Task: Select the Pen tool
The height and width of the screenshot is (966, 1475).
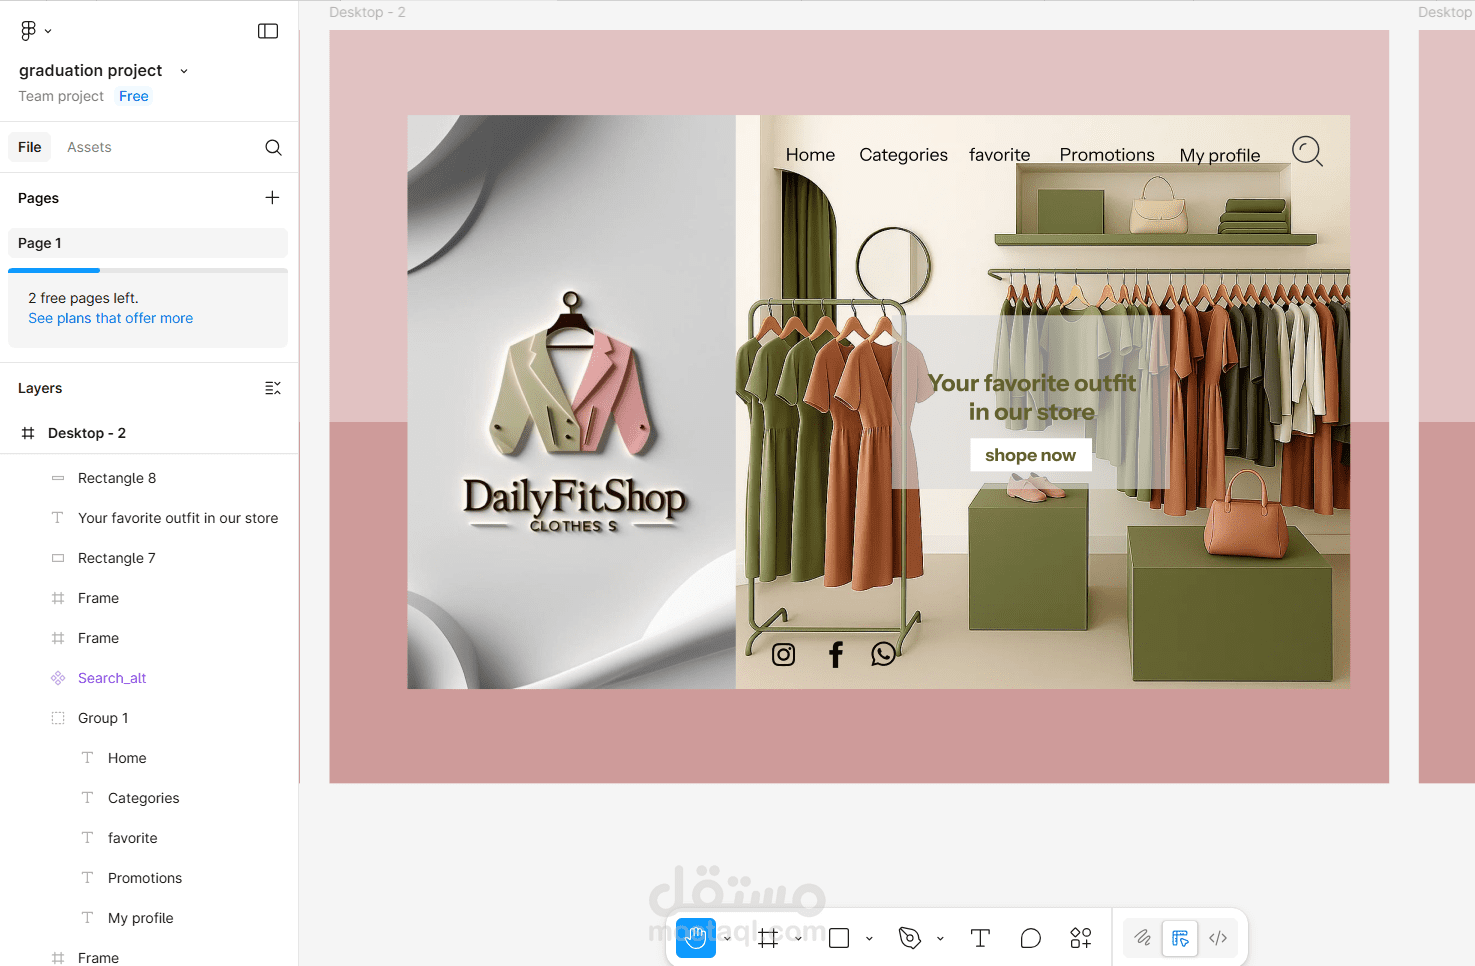Action: [x=910, y=938]
